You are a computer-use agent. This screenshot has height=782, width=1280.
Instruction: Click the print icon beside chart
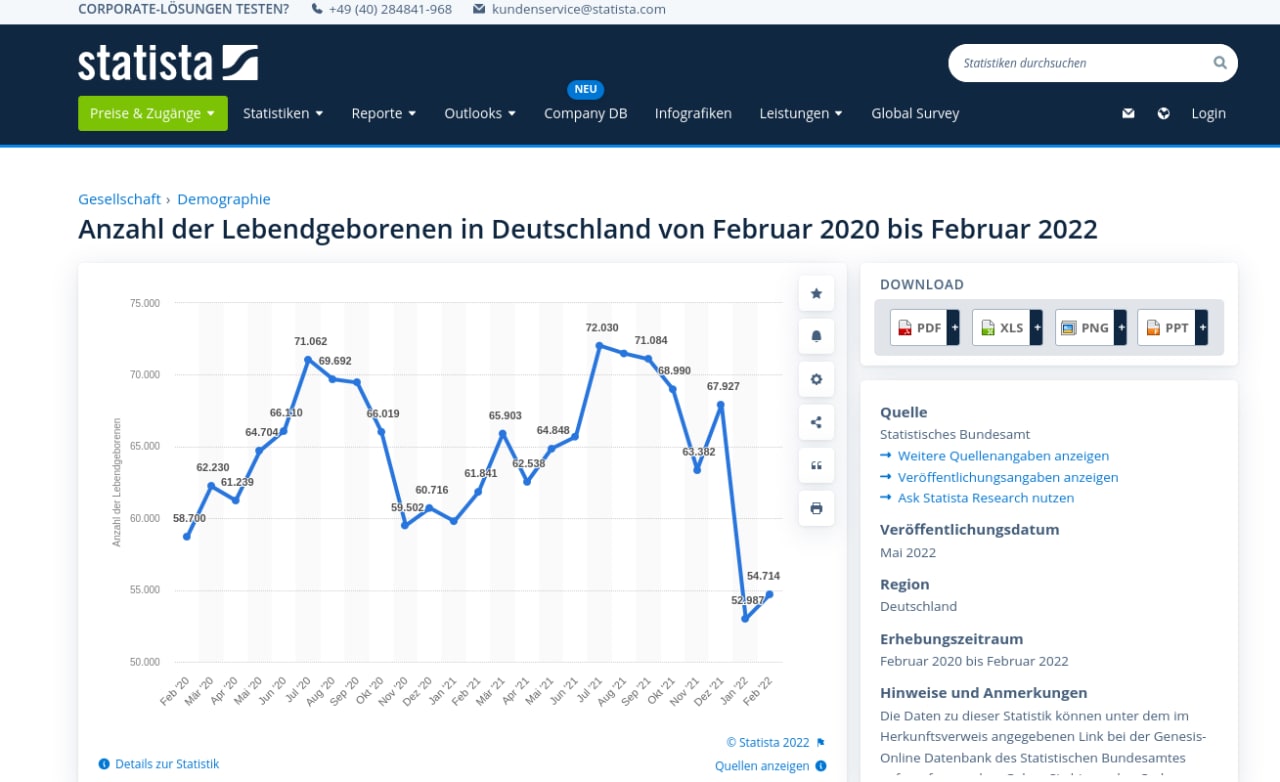tap(816, 508)
